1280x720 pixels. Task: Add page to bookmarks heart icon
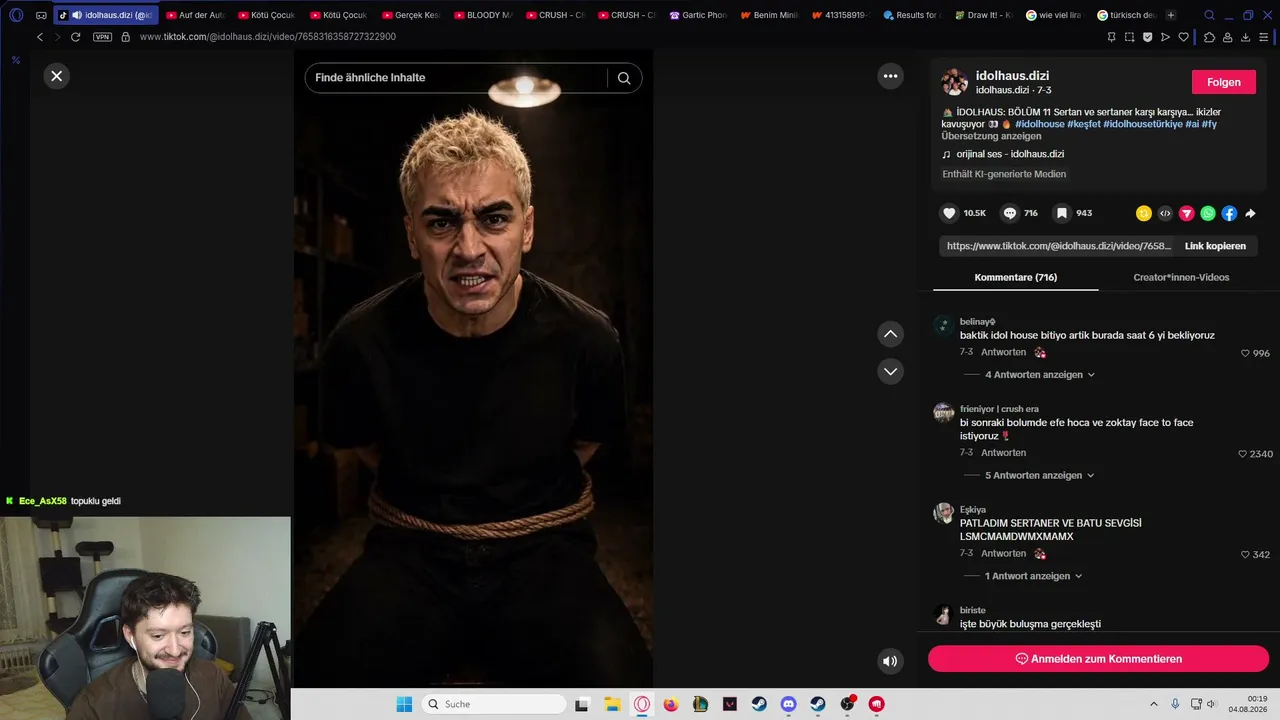[1184, 37]
